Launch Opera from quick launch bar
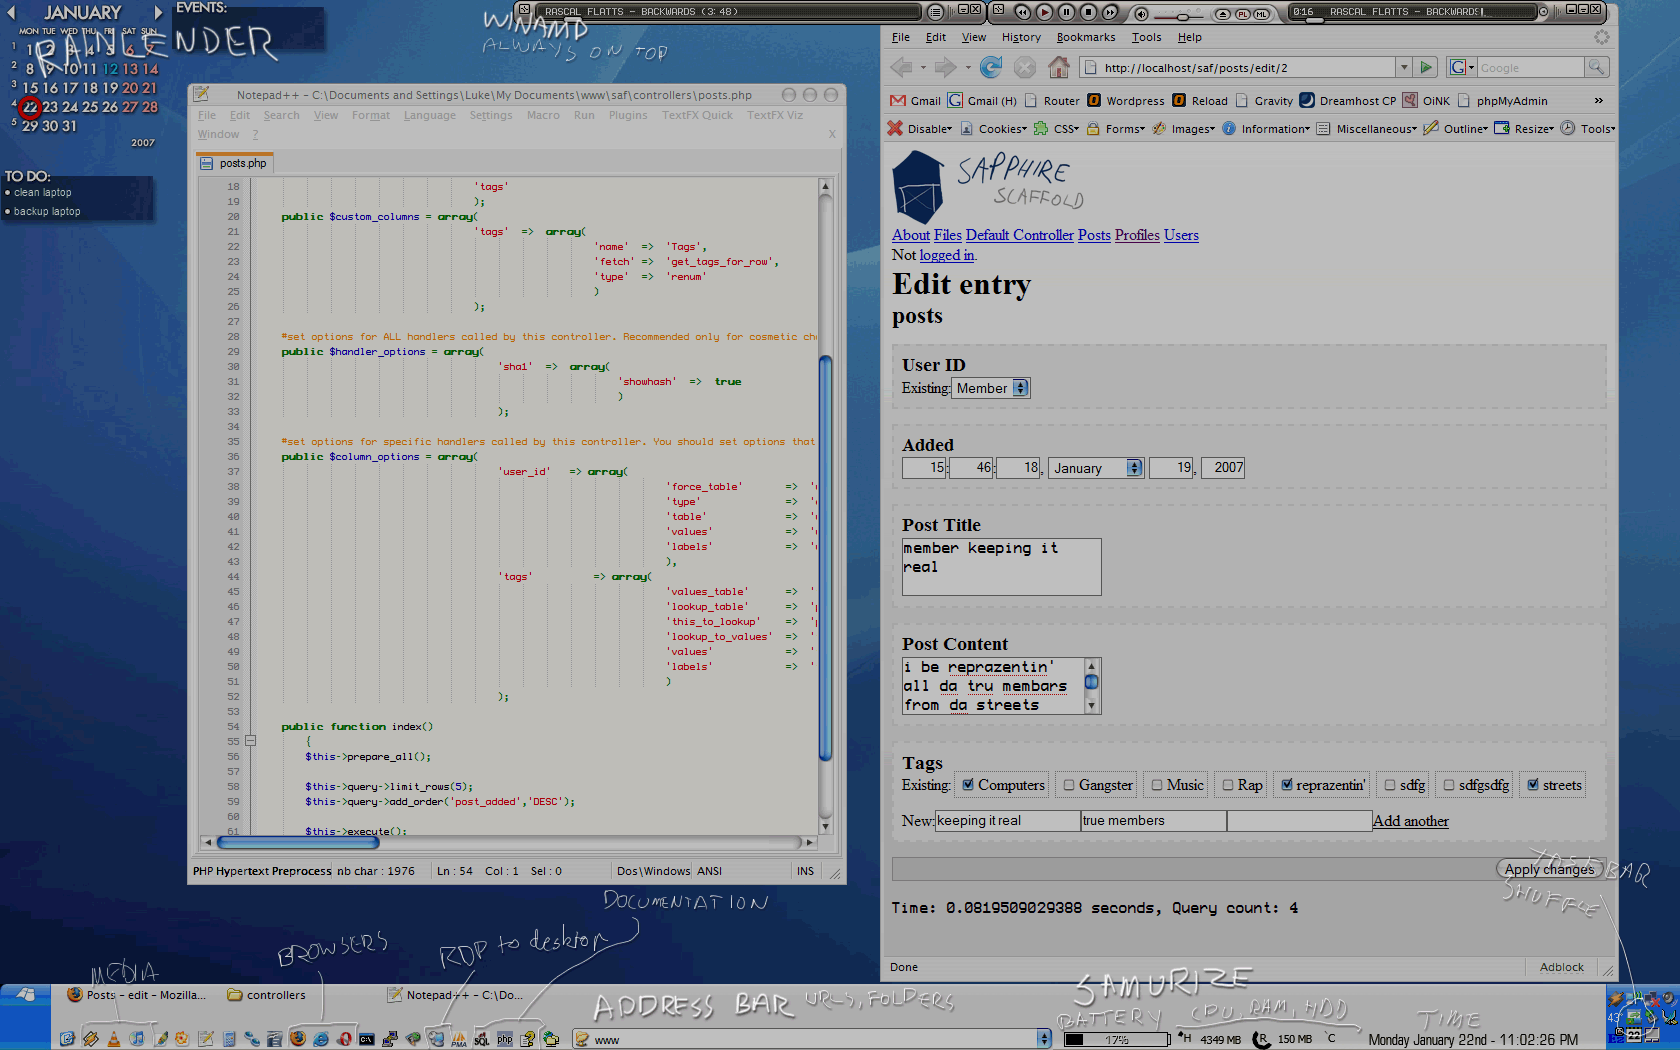 tap(345, 1039)
